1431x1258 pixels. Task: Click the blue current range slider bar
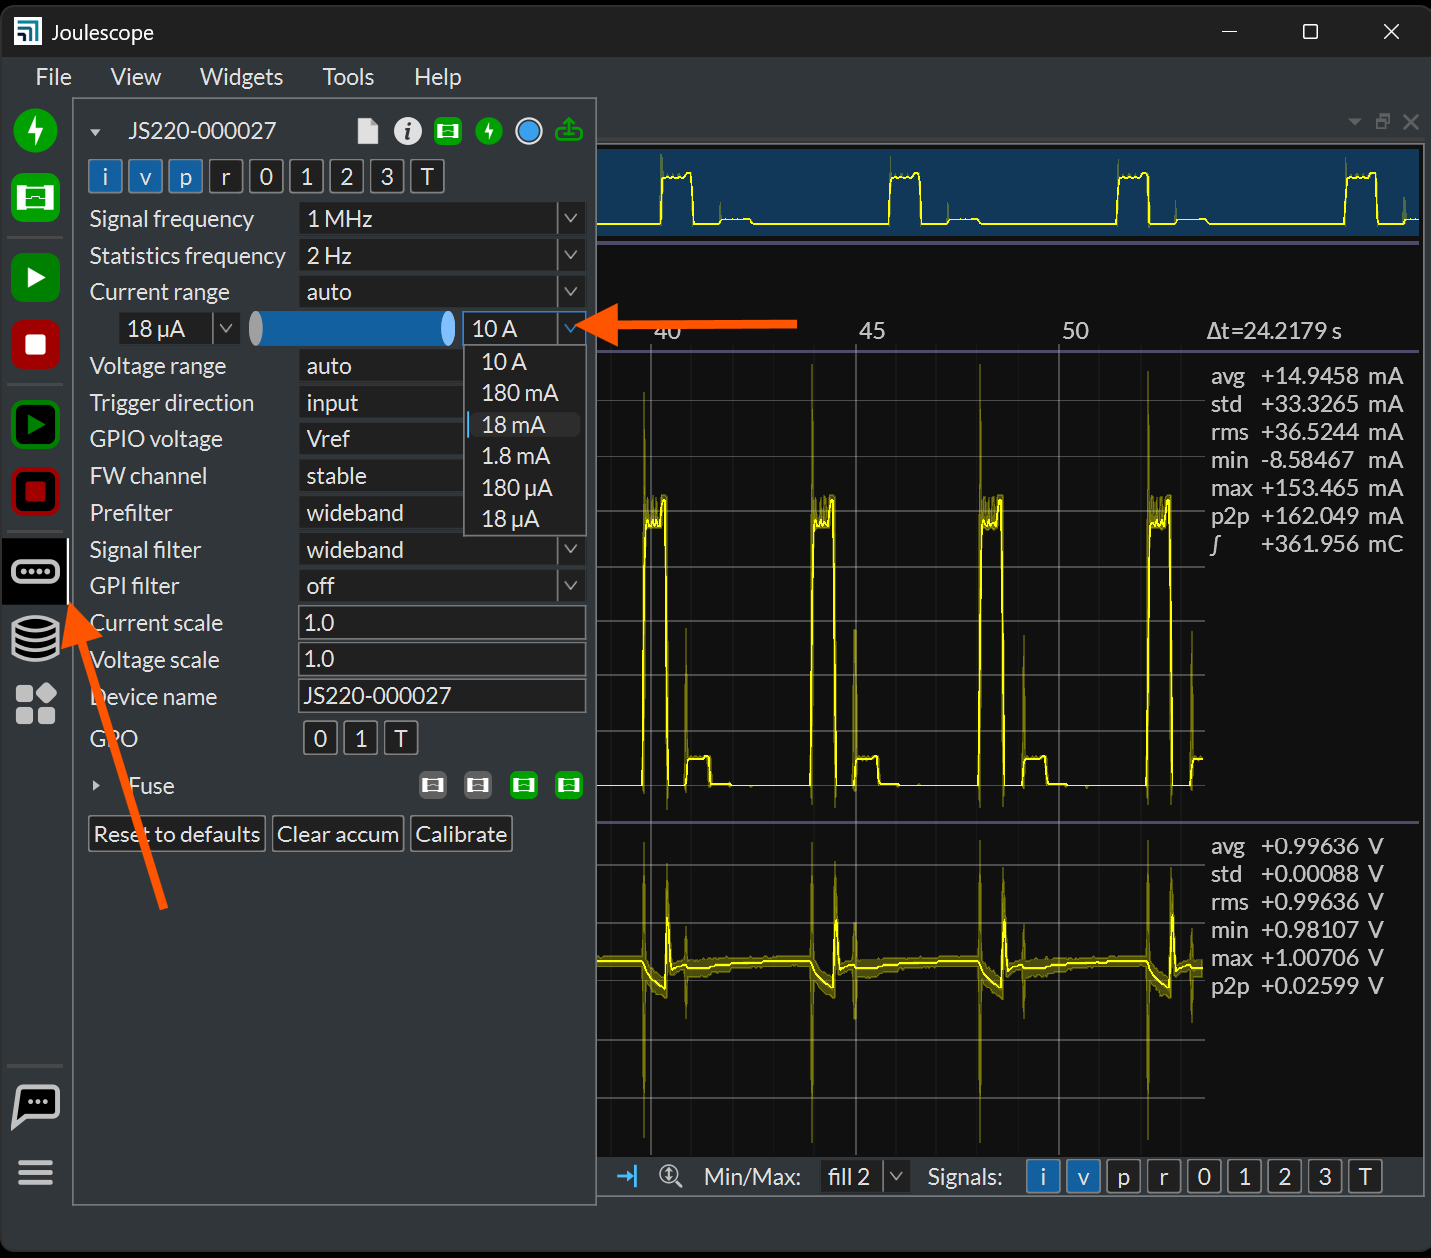click(x=352, y=328)
